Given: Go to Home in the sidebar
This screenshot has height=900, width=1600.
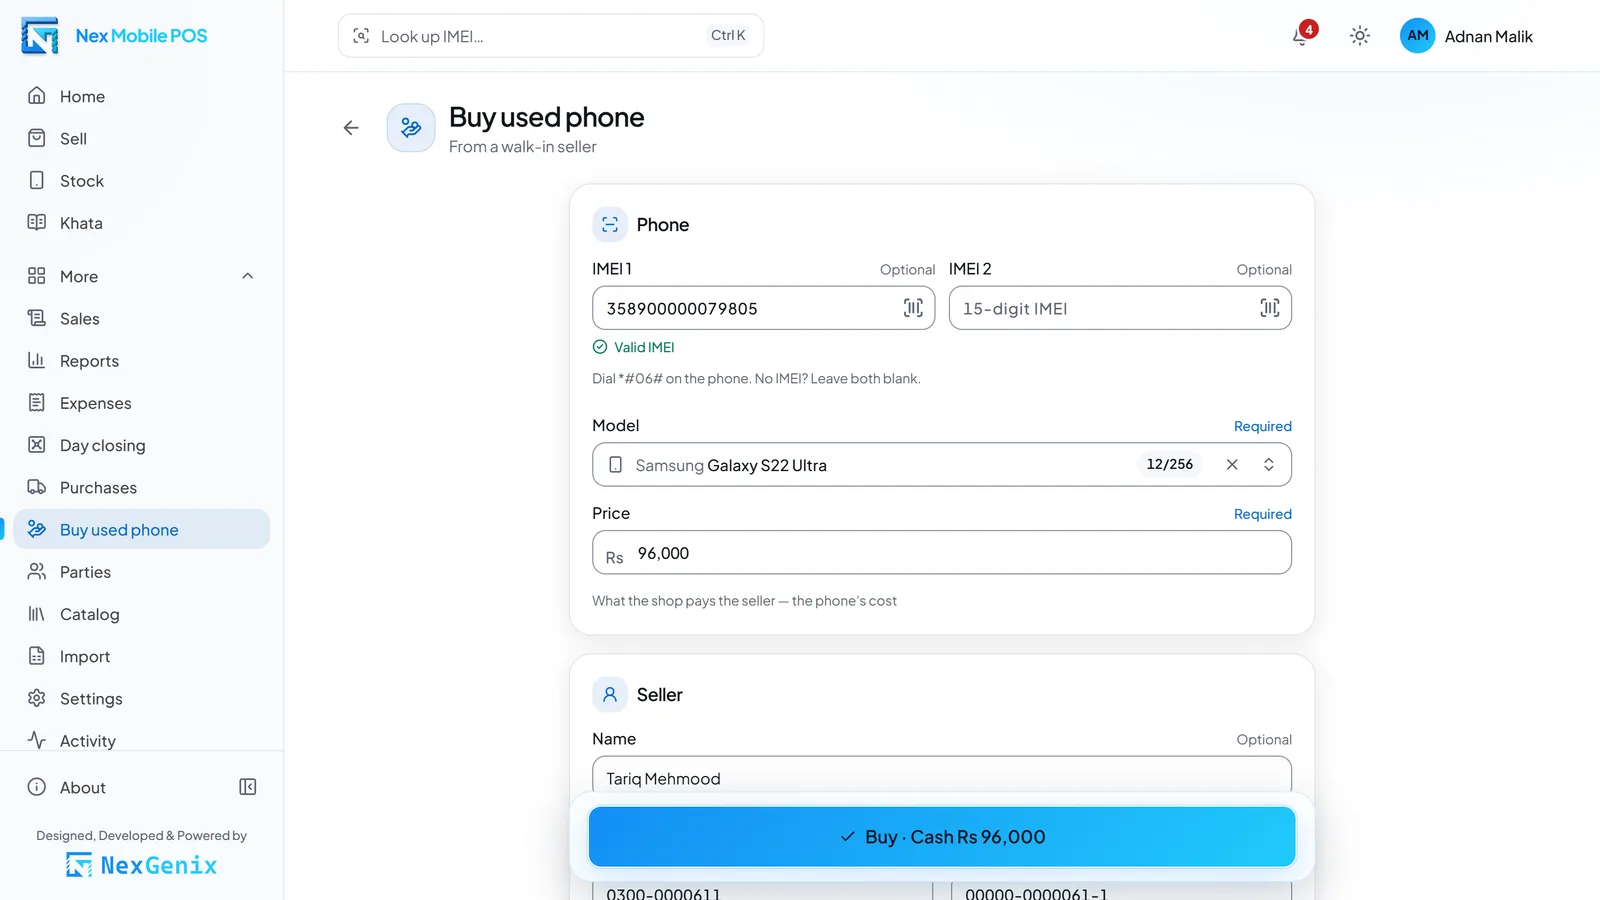Looking at the screenshot, I should [142, 96].
